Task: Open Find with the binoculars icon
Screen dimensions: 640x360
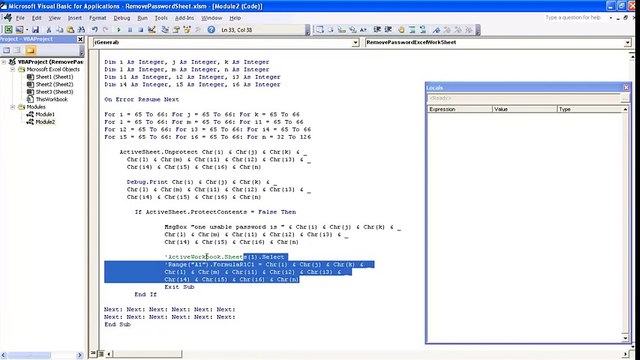Action: [x=81, y=29]
